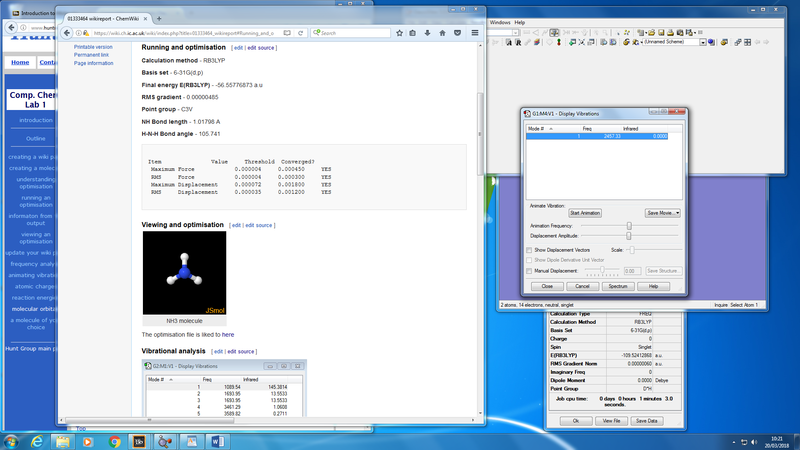Click Cancel in Display Vibrations dialog

point(582,286)
